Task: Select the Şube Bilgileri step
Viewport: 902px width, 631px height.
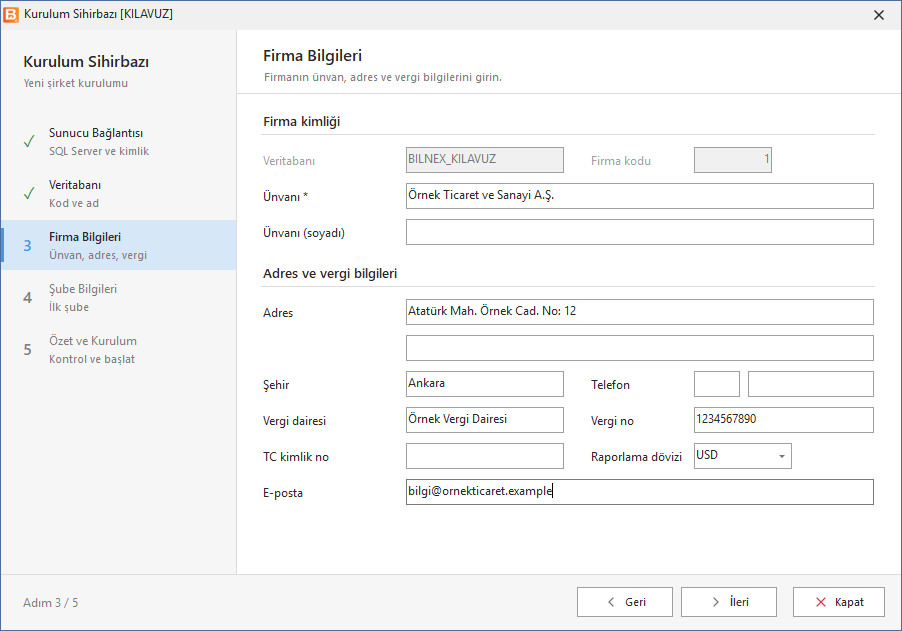Action: click(x=119, y=297)
